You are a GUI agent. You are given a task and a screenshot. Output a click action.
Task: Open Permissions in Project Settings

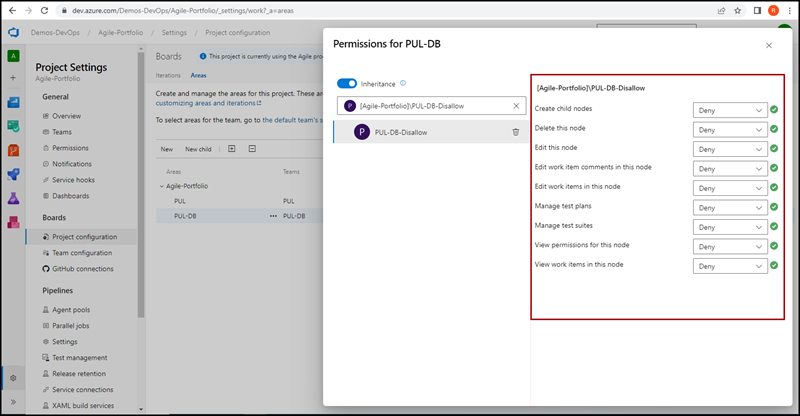point(70,148)
